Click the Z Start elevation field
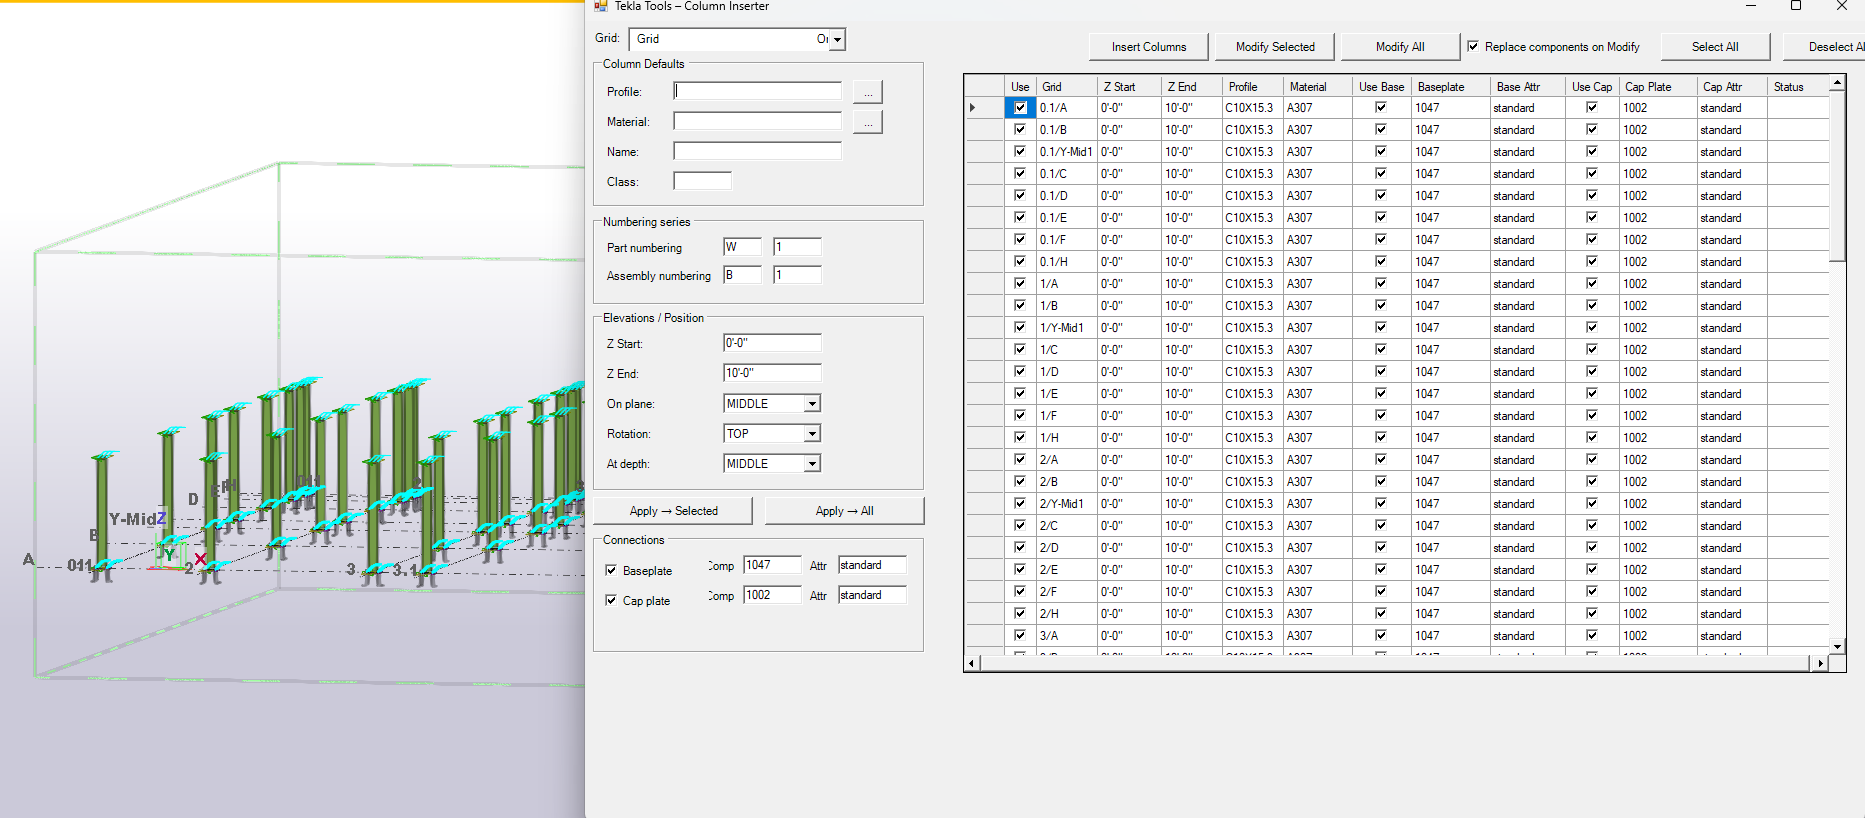 tap(772, 343)
